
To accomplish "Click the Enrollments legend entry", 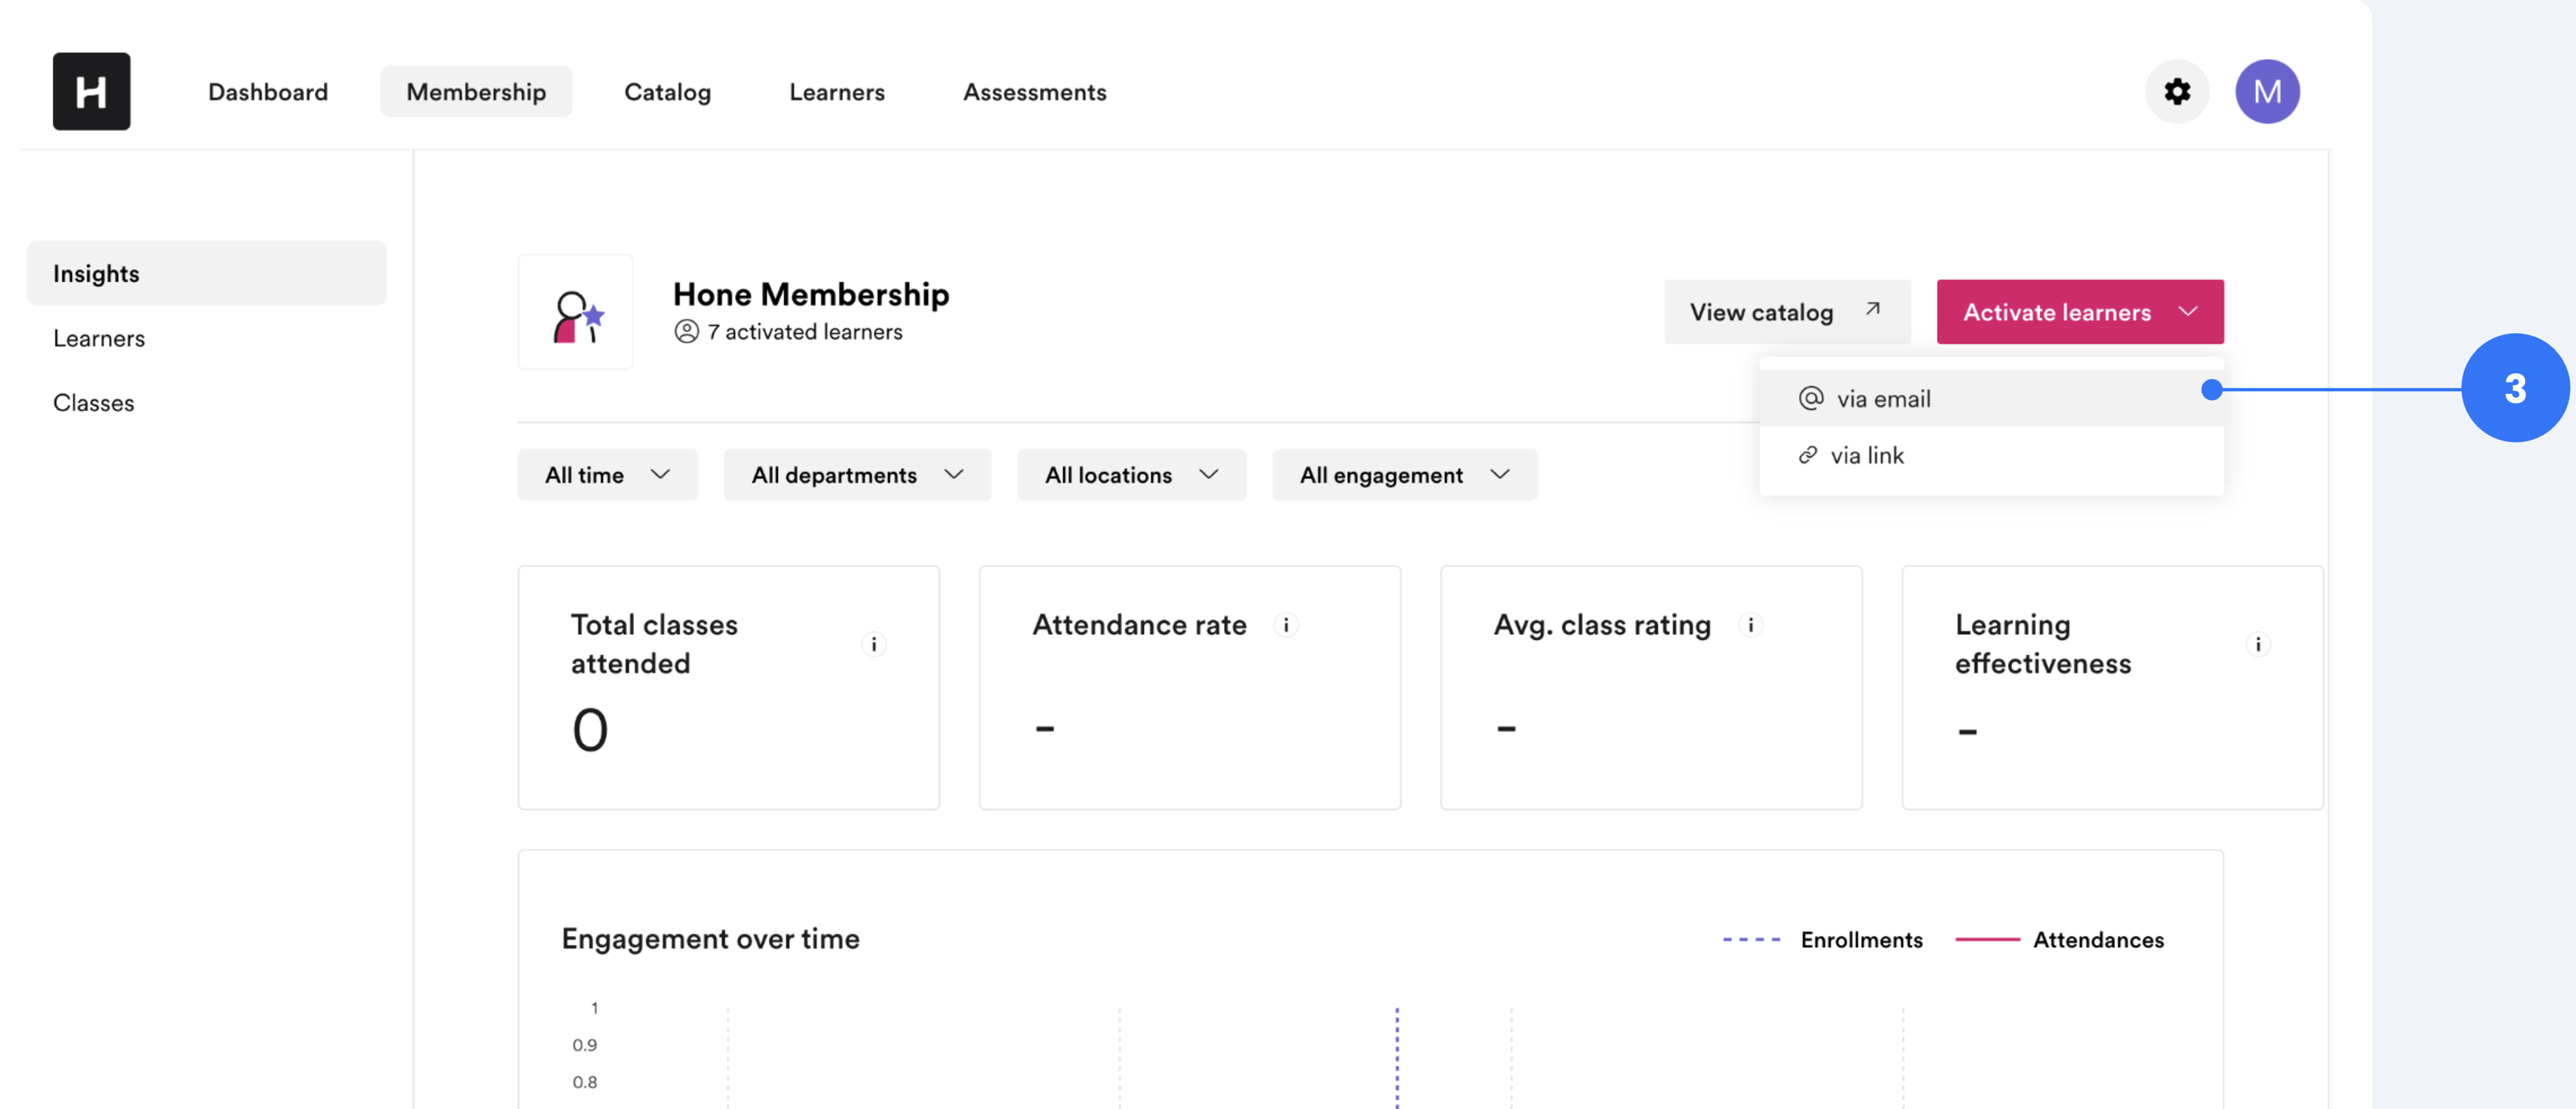I will pos(1822,940).
